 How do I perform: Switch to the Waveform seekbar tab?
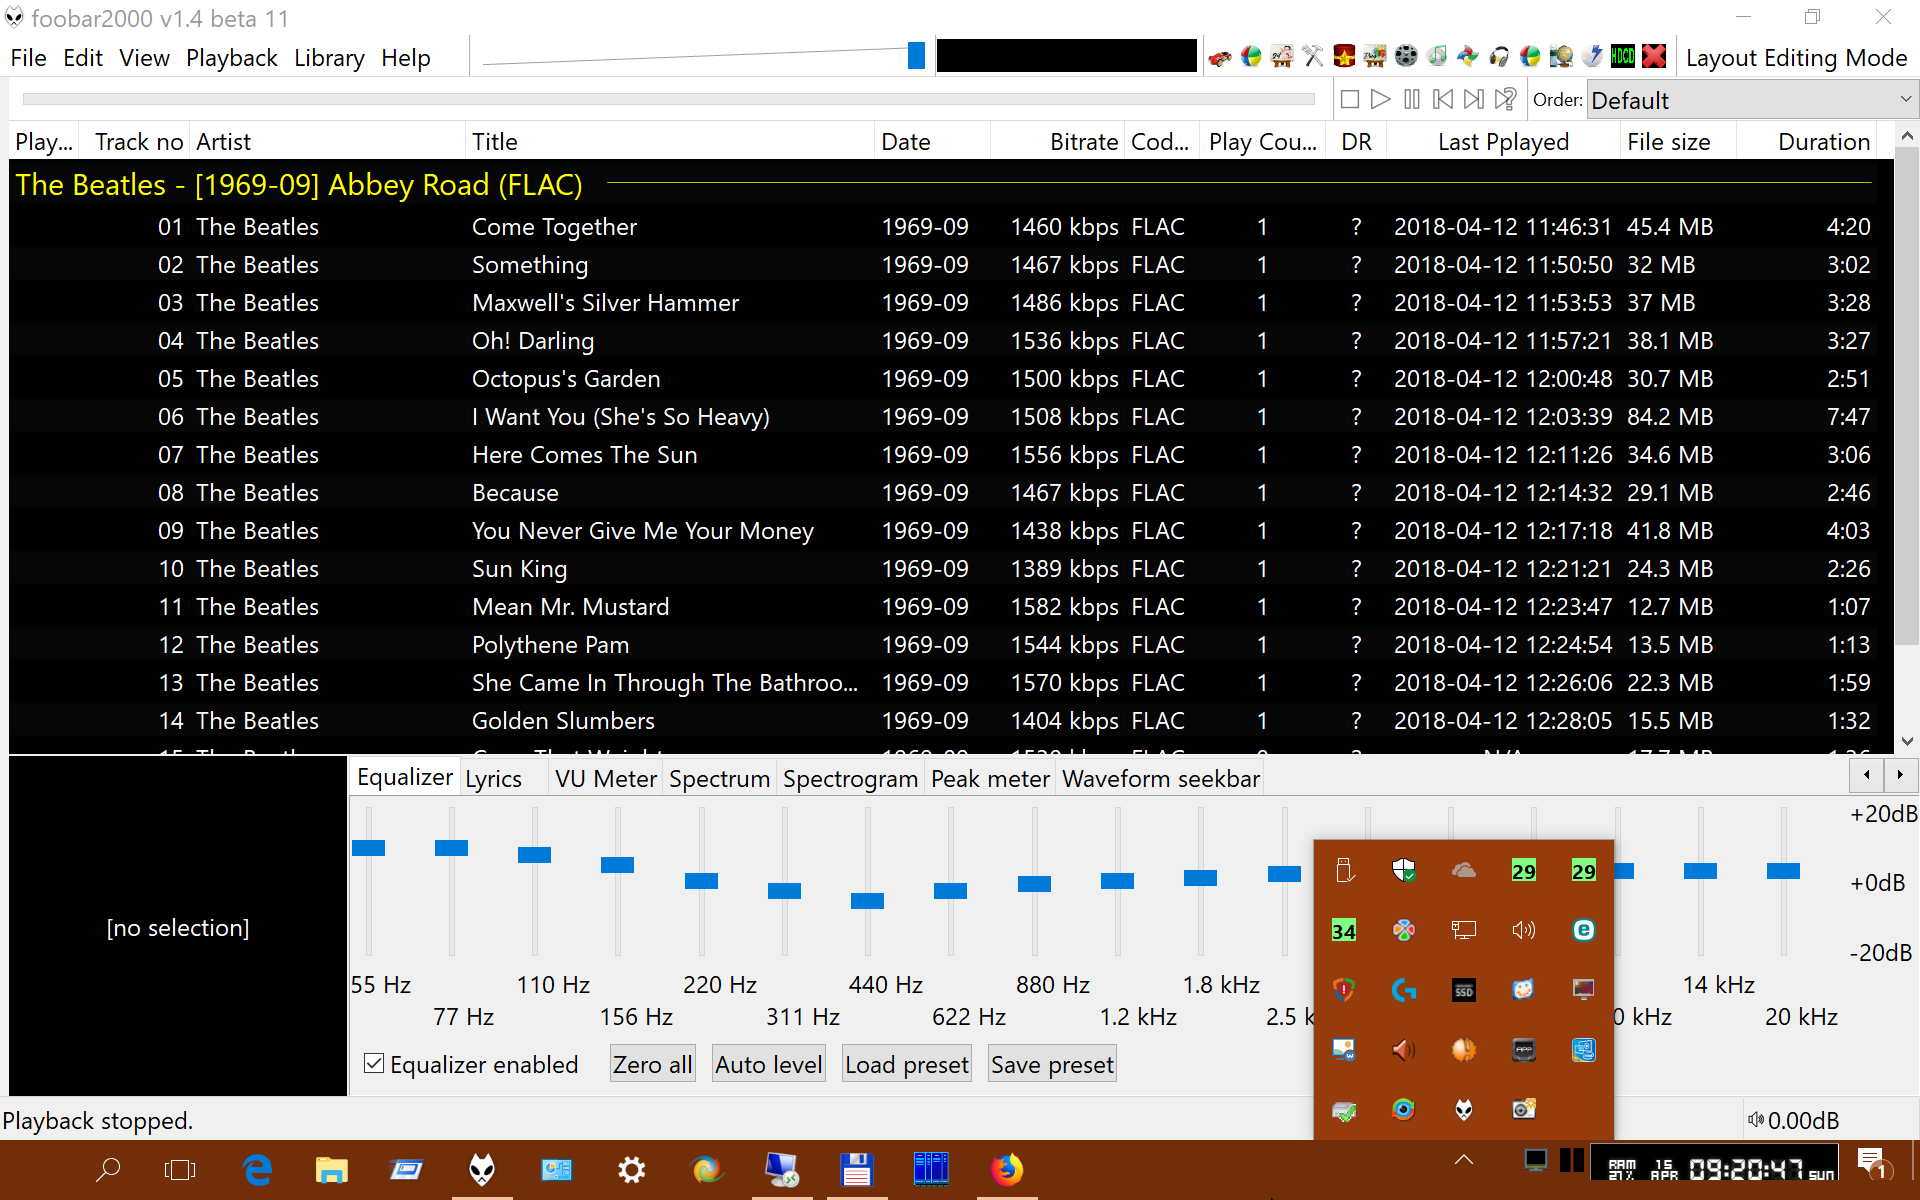coord(1160,779)
